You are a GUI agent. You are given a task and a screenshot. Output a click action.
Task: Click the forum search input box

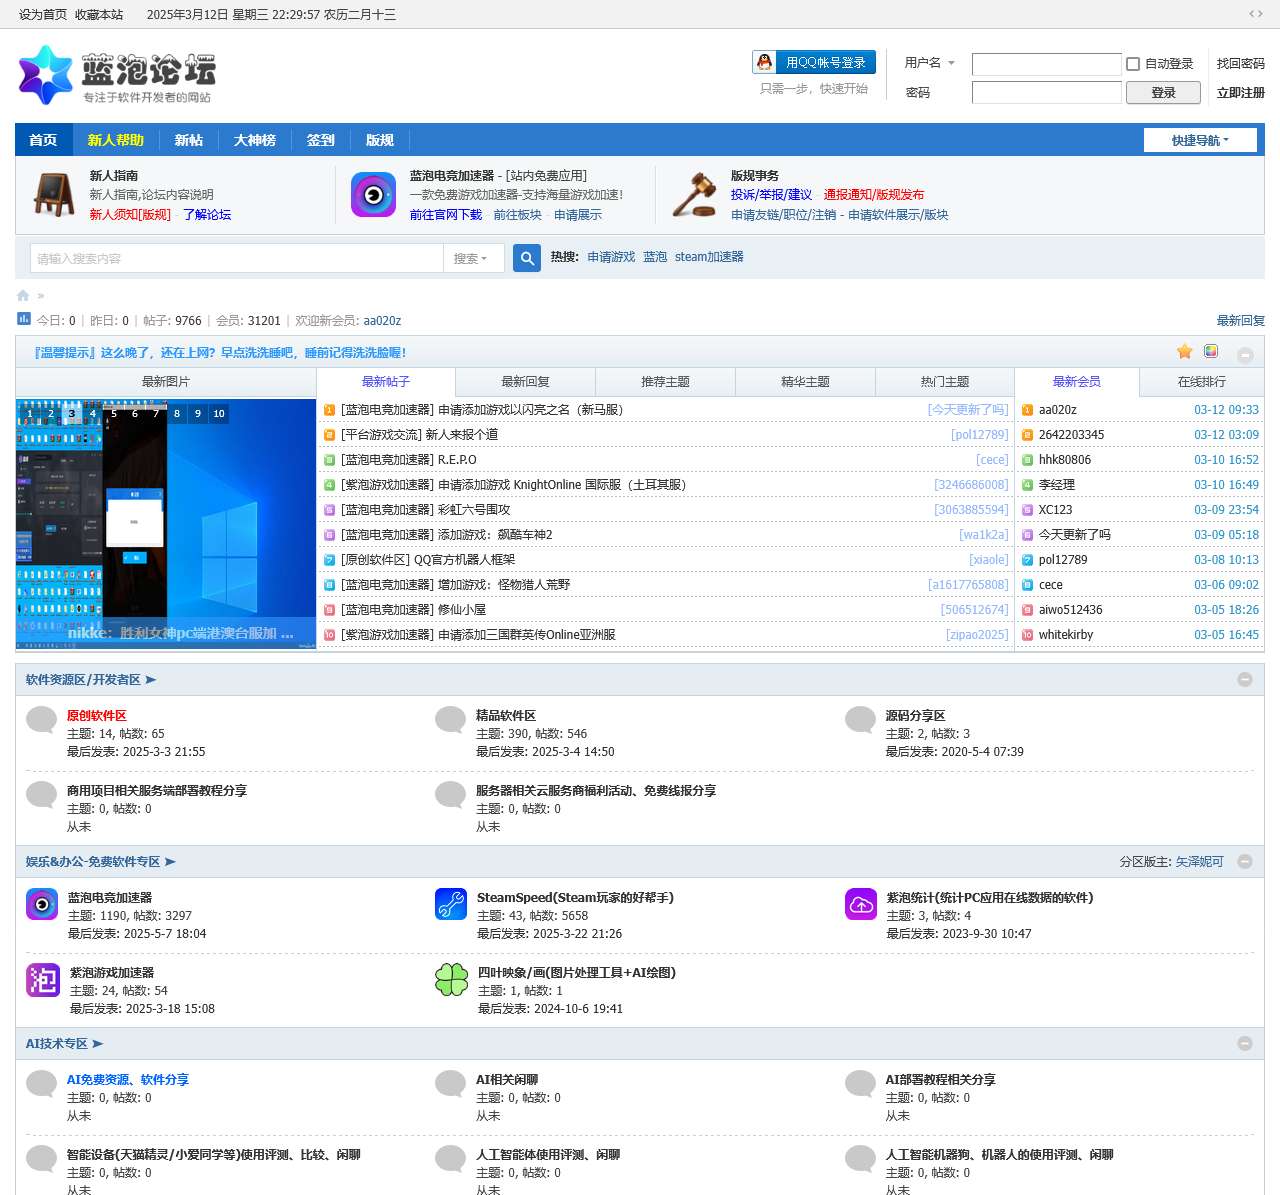tap(236, 258)
